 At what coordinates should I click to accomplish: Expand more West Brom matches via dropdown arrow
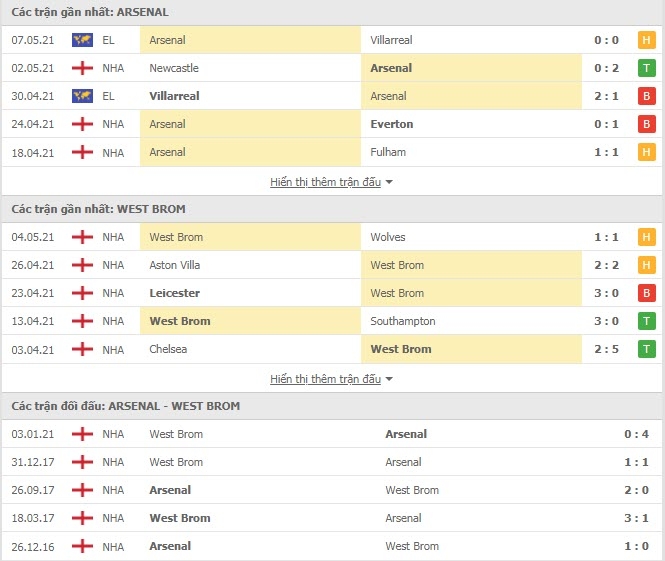pyautogui.click(x=389, y=379)
